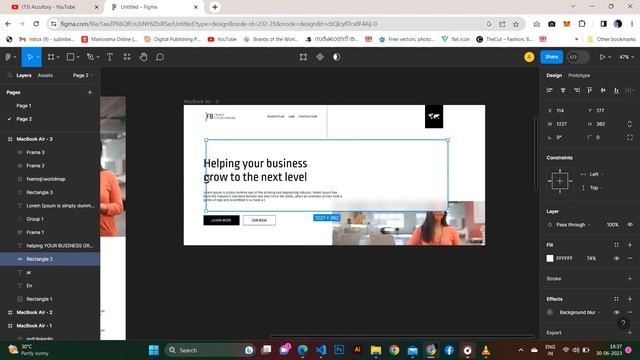Click the layer opacity 100% field

[612, 224]
